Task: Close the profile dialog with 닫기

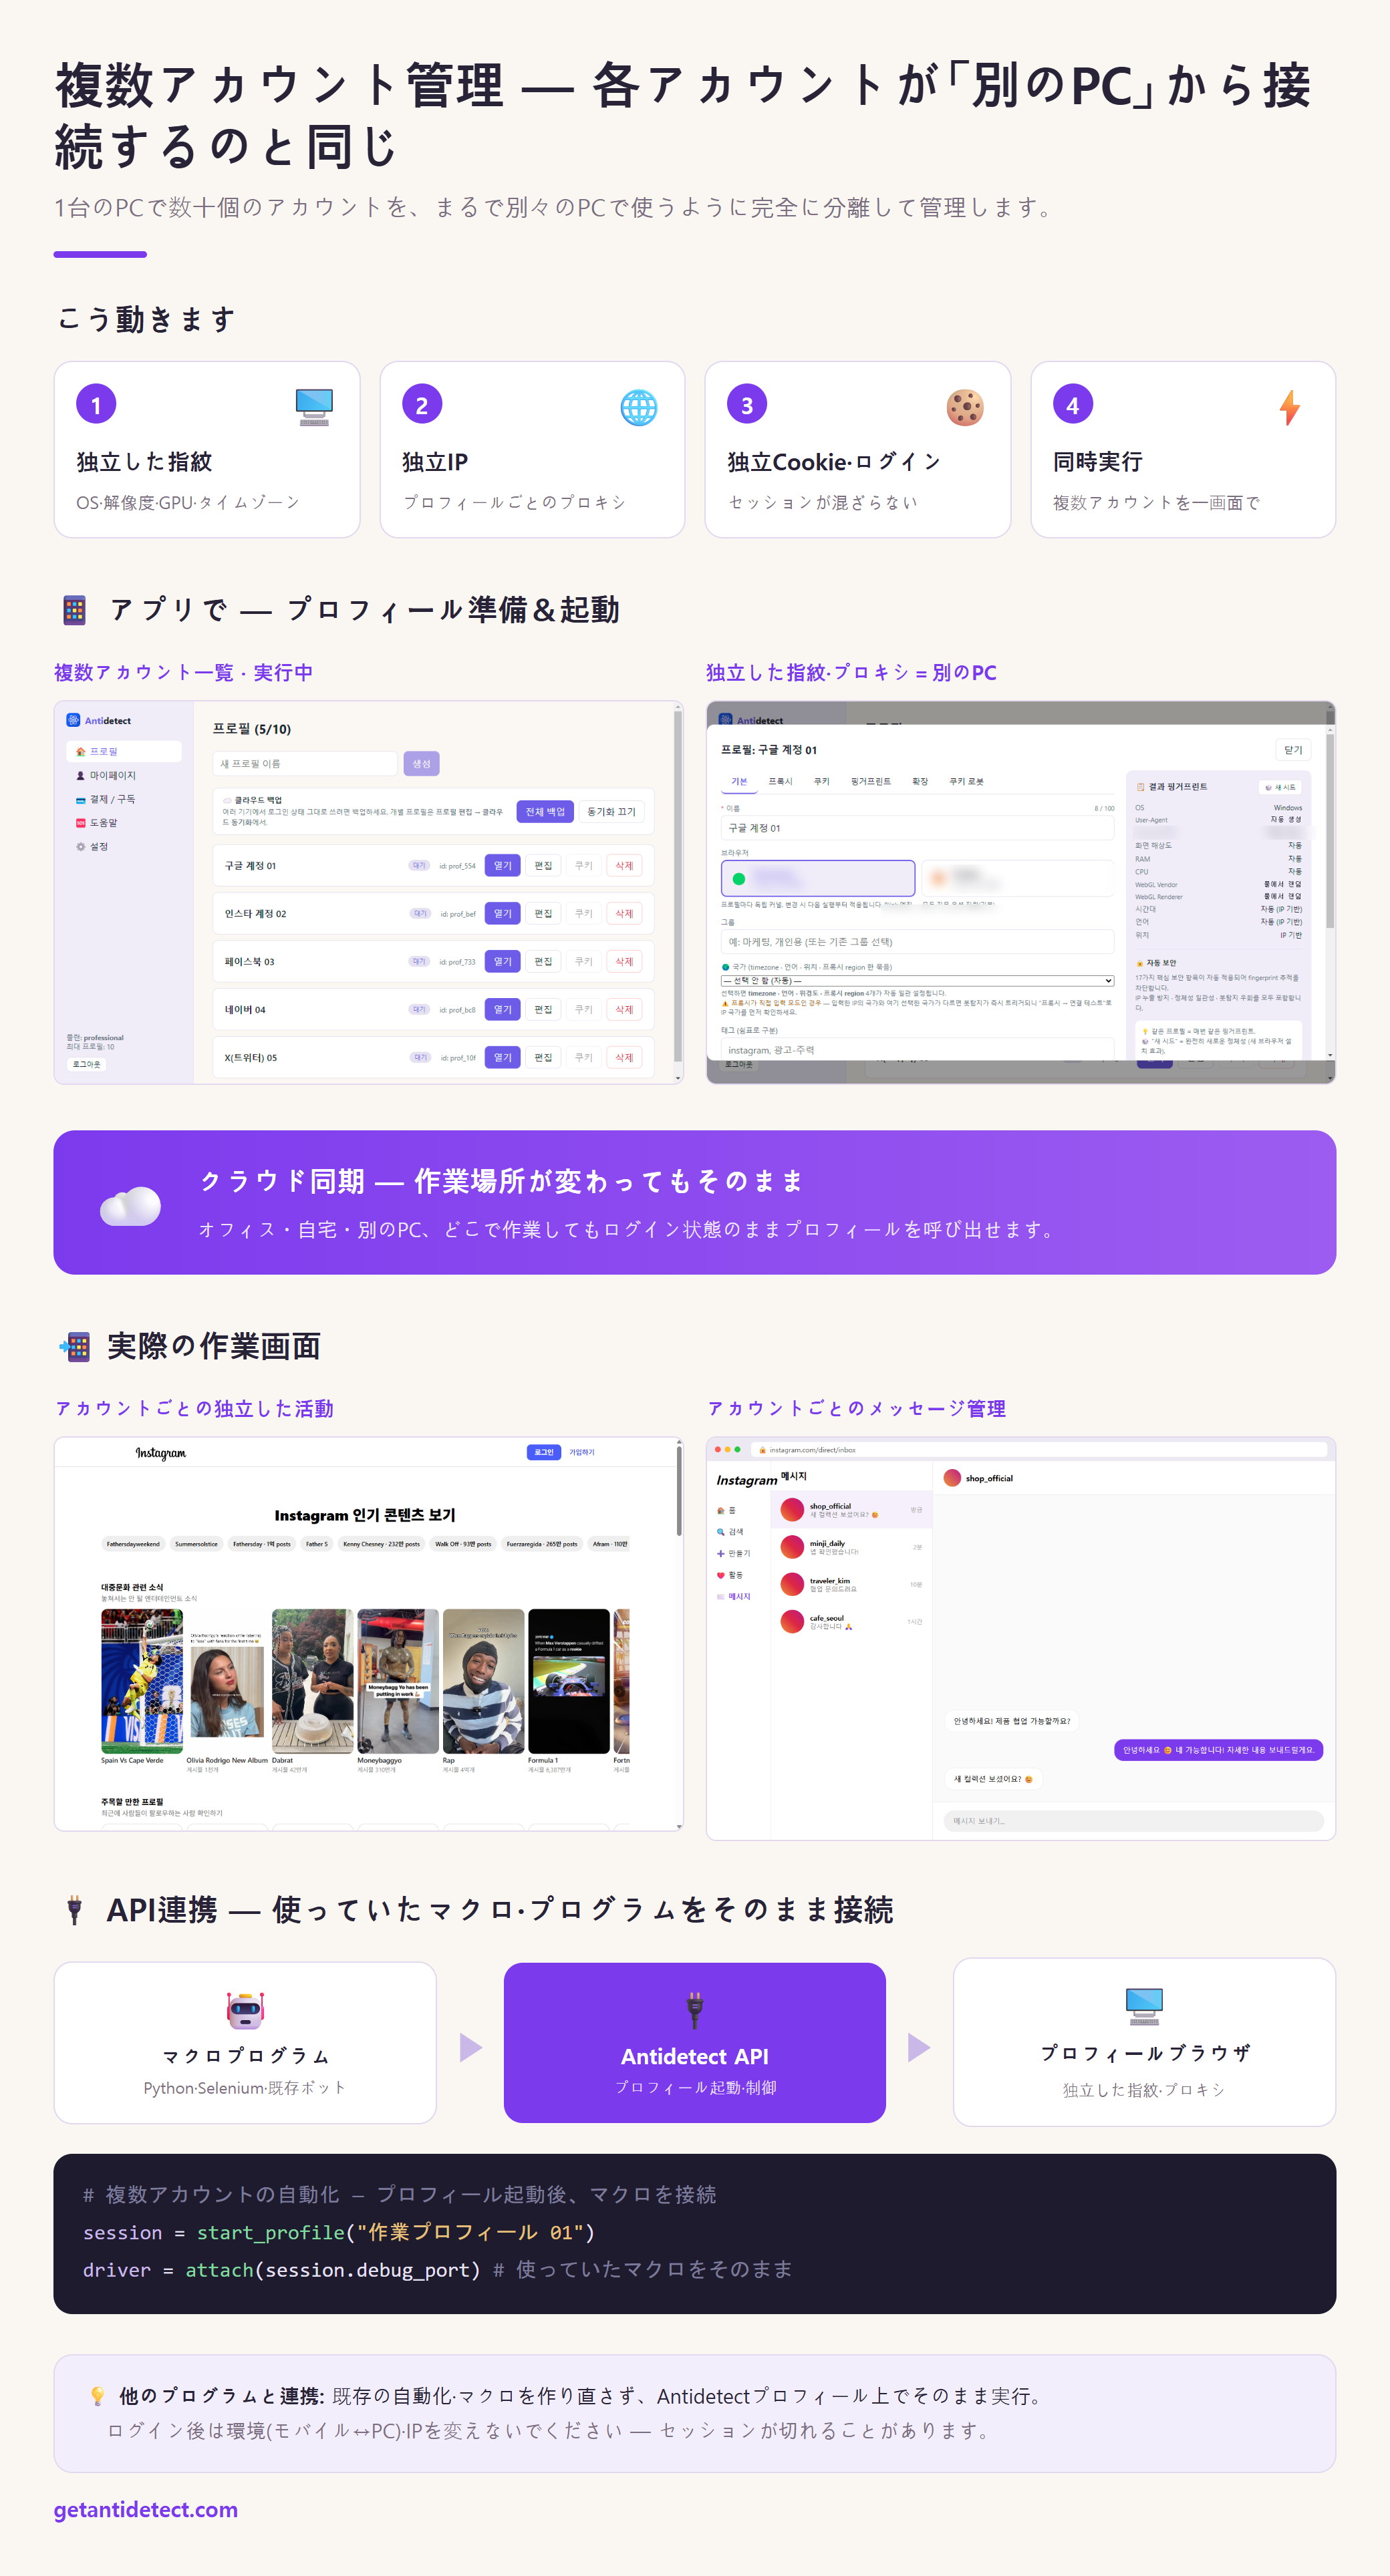Action: pyautogui.click(x=1293, y=750)
